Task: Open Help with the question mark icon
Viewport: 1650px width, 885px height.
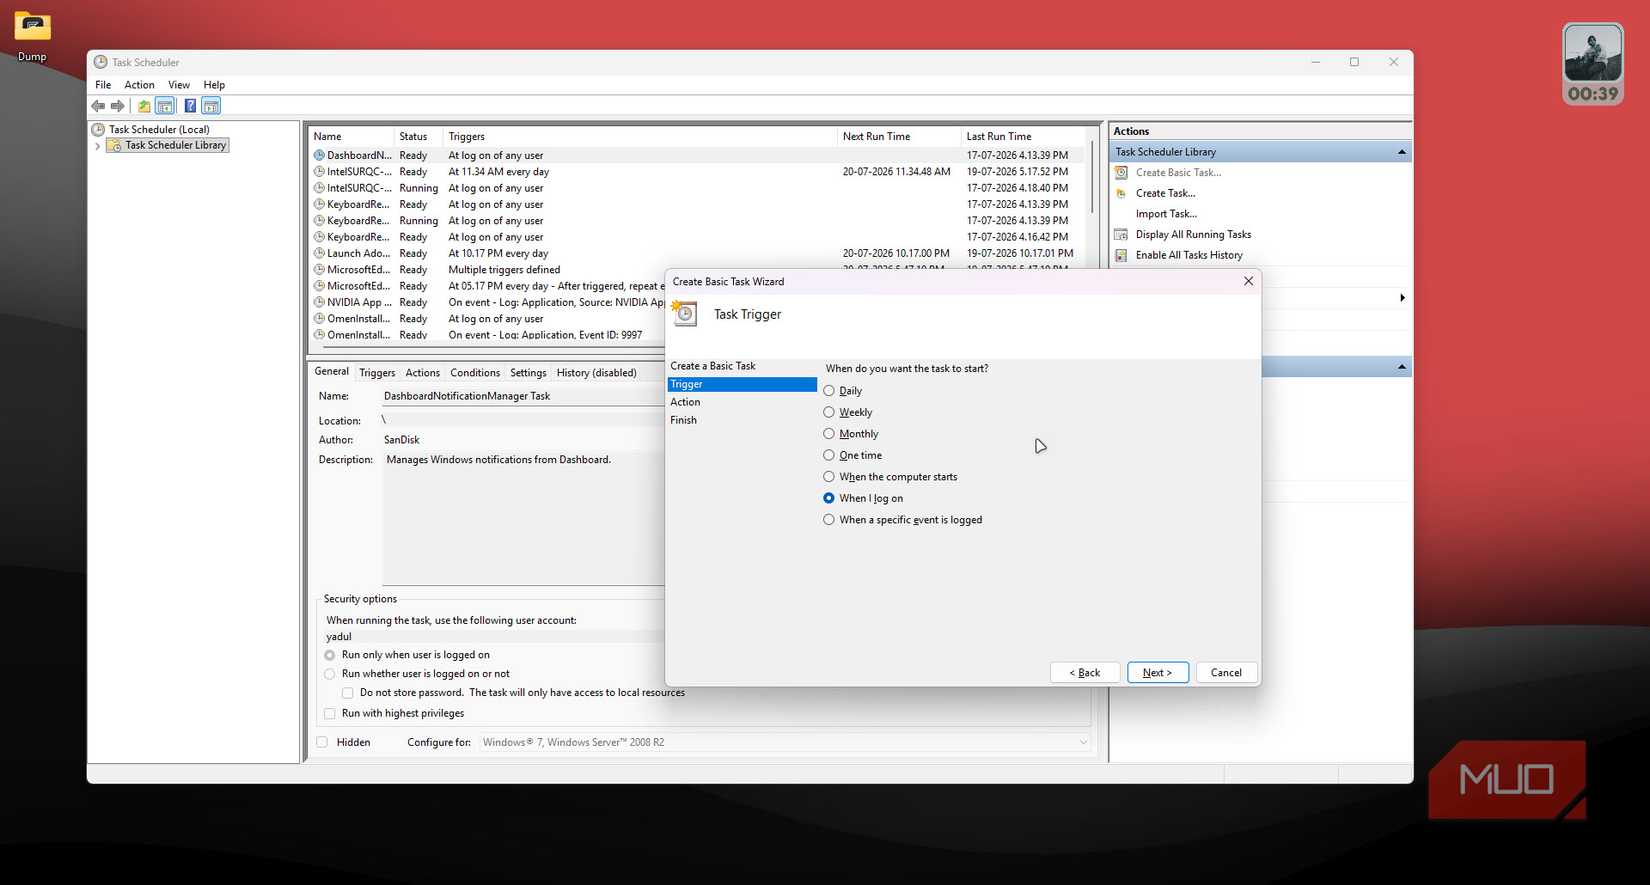Action: pos(190,106)
